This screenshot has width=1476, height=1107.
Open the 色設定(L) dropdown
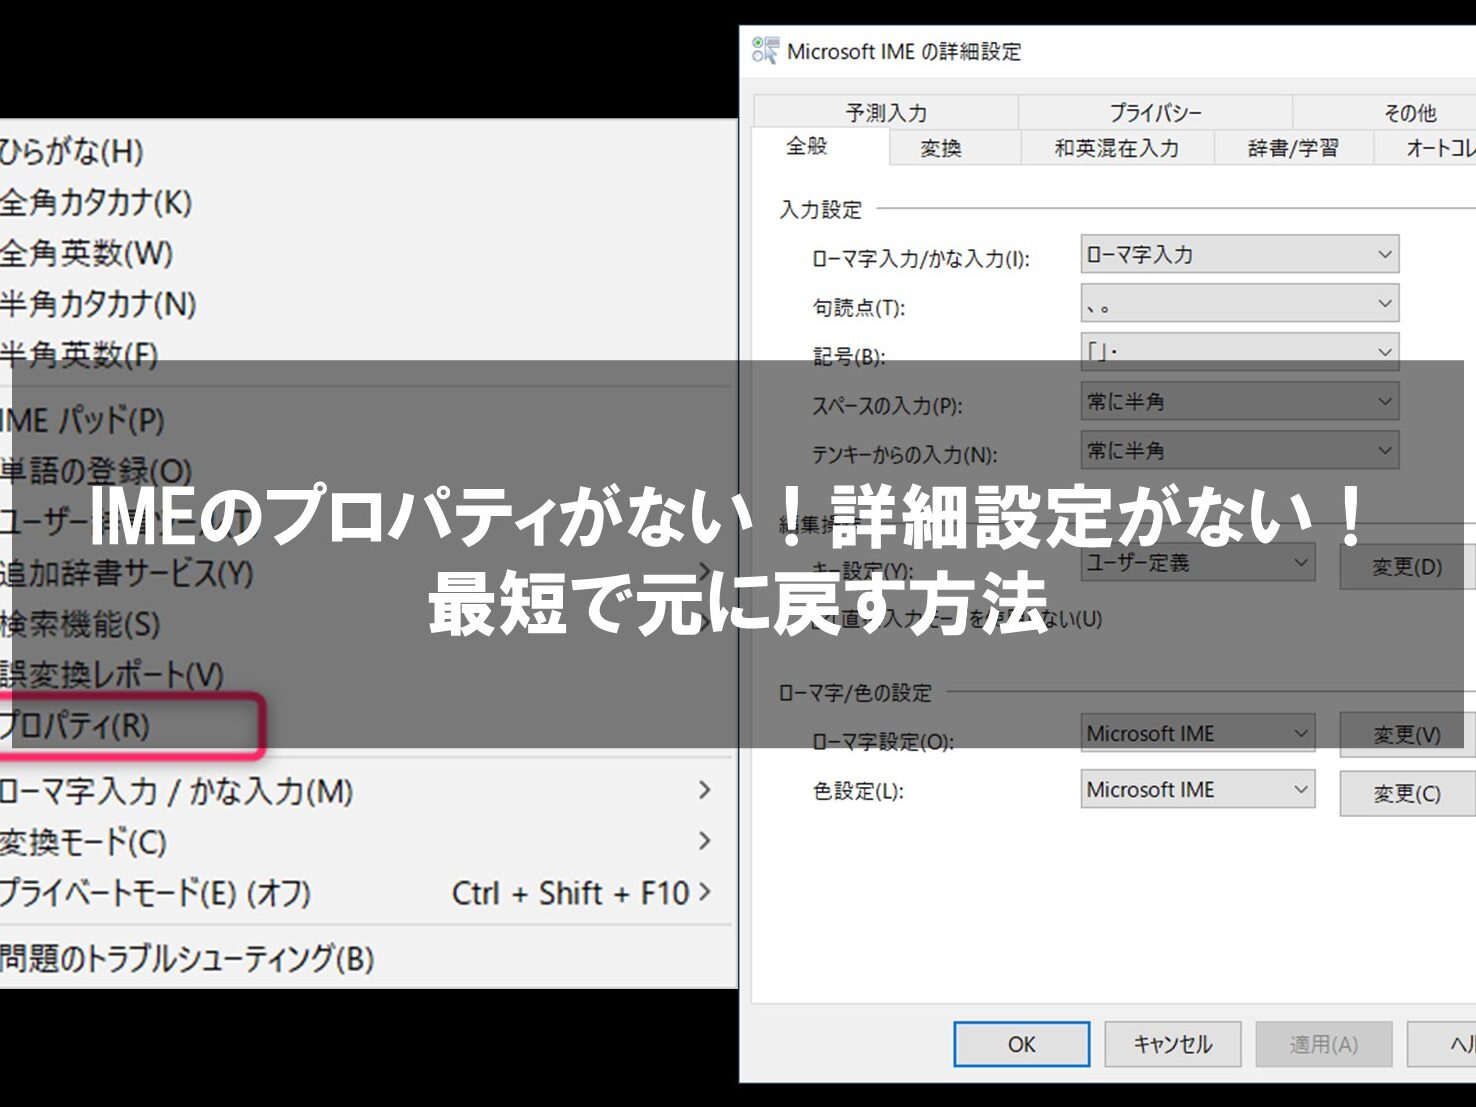click(1197, 789)
